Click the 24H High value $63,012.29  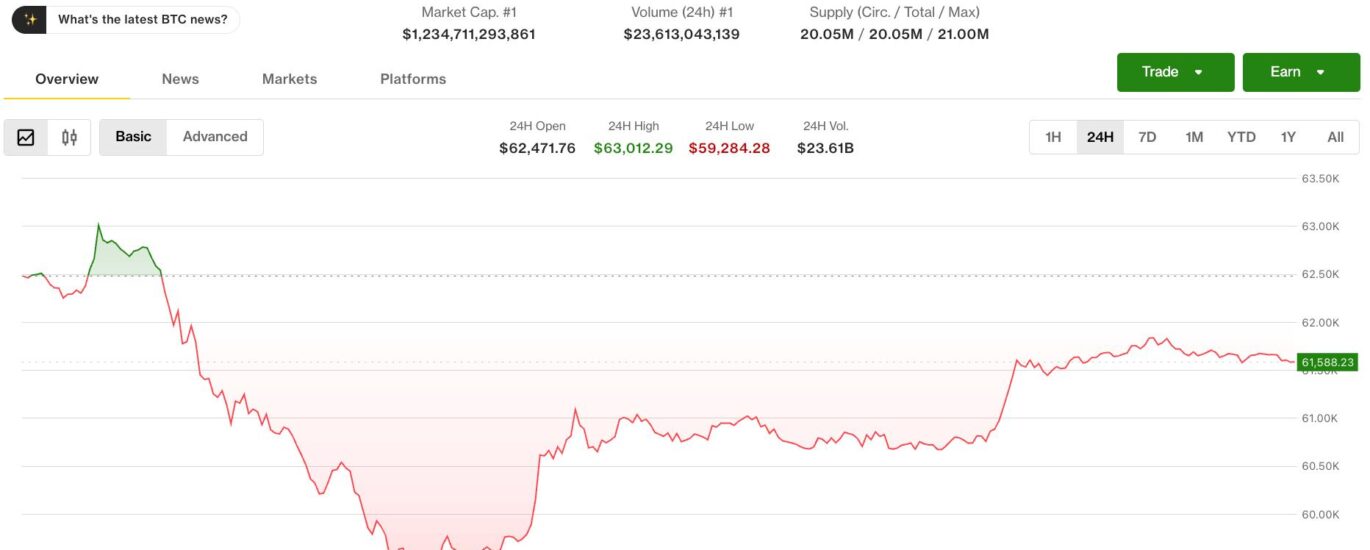click(x=633, y=148)
